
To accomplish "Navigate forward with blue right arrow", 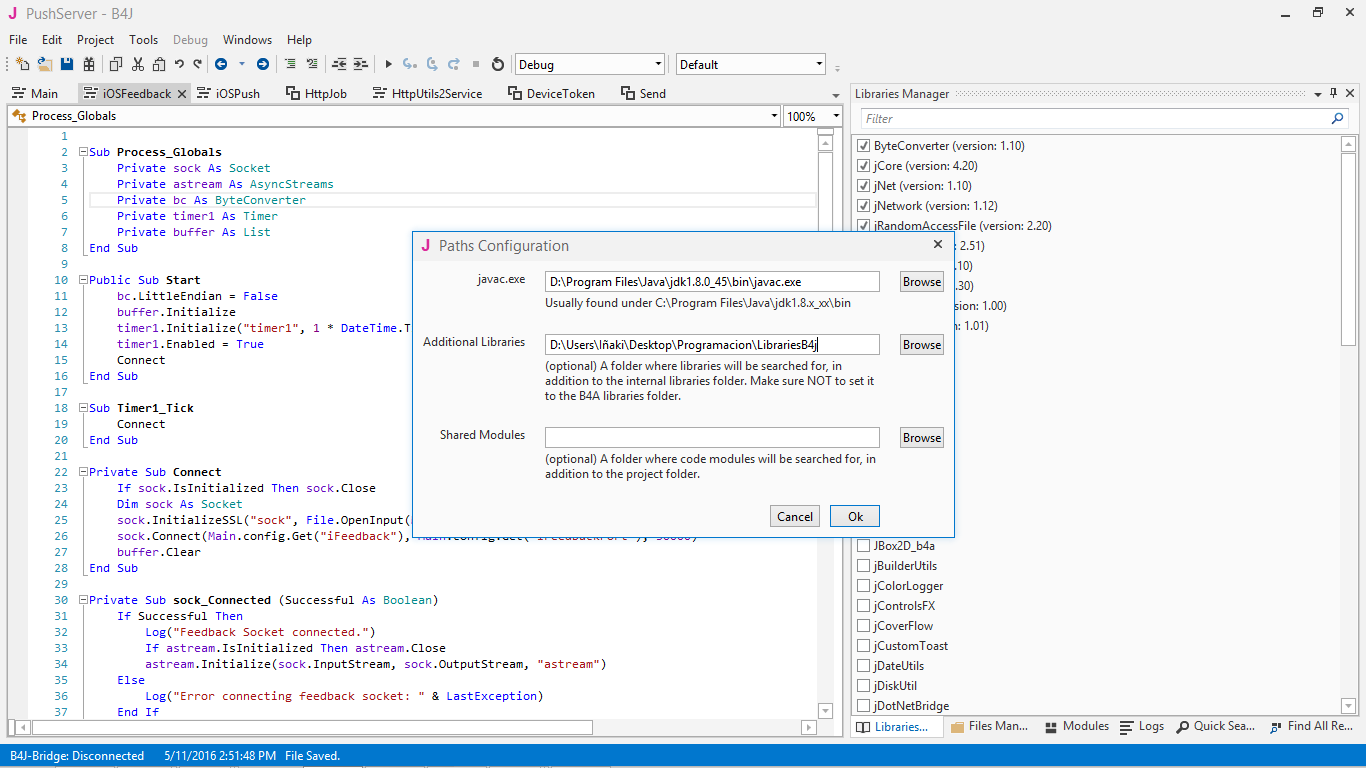I will pyautogui.click(x=263, y=64).
